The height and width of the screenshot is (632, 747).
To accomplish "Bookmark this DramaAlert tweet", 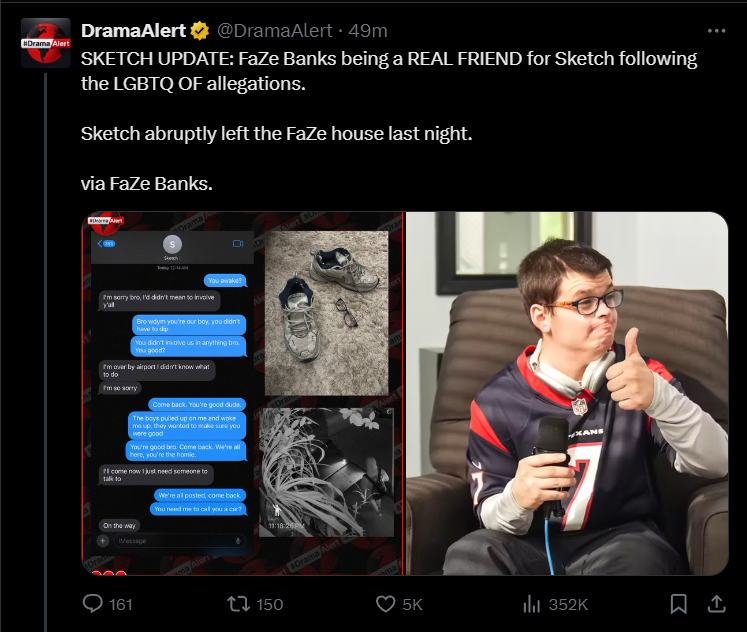I will tap(678, 604).
